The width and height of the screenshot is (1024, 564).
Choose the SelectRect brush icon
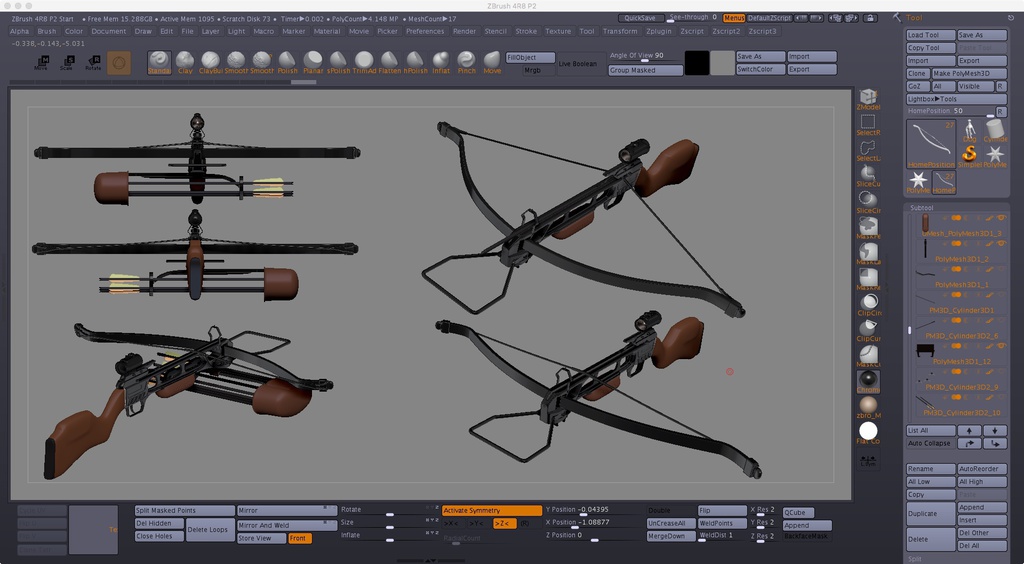(868, 125)
